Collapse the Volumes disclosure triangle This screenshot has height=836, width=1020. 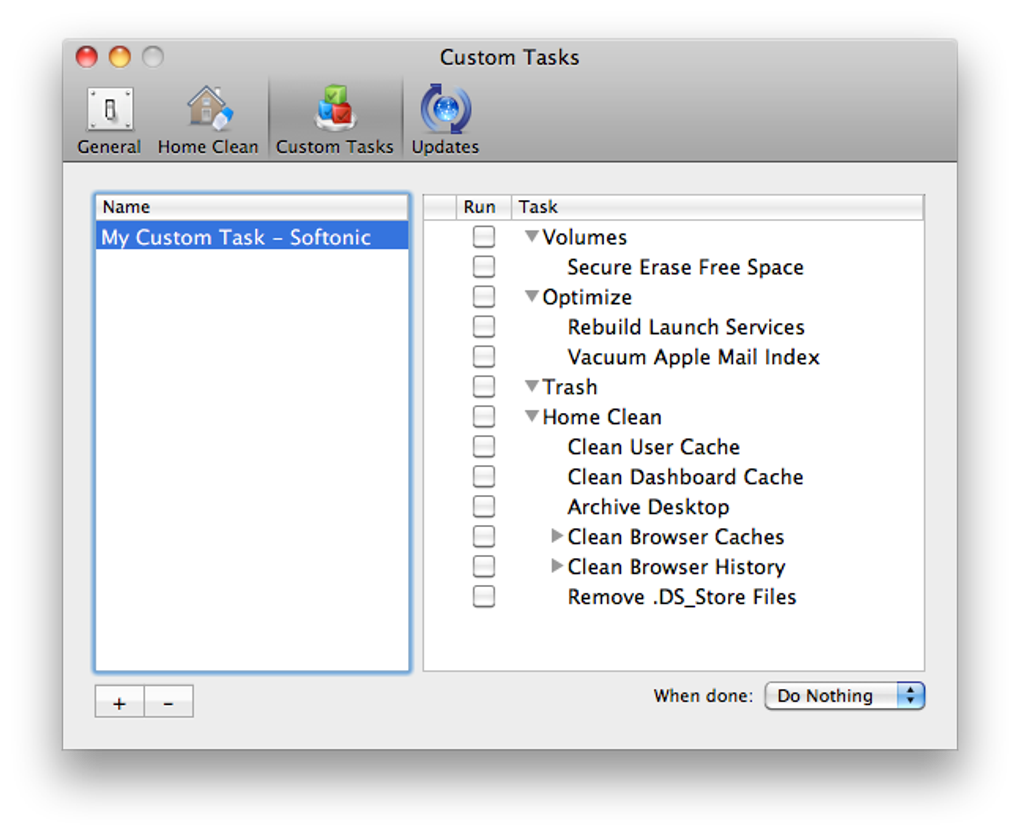(531, 236)
